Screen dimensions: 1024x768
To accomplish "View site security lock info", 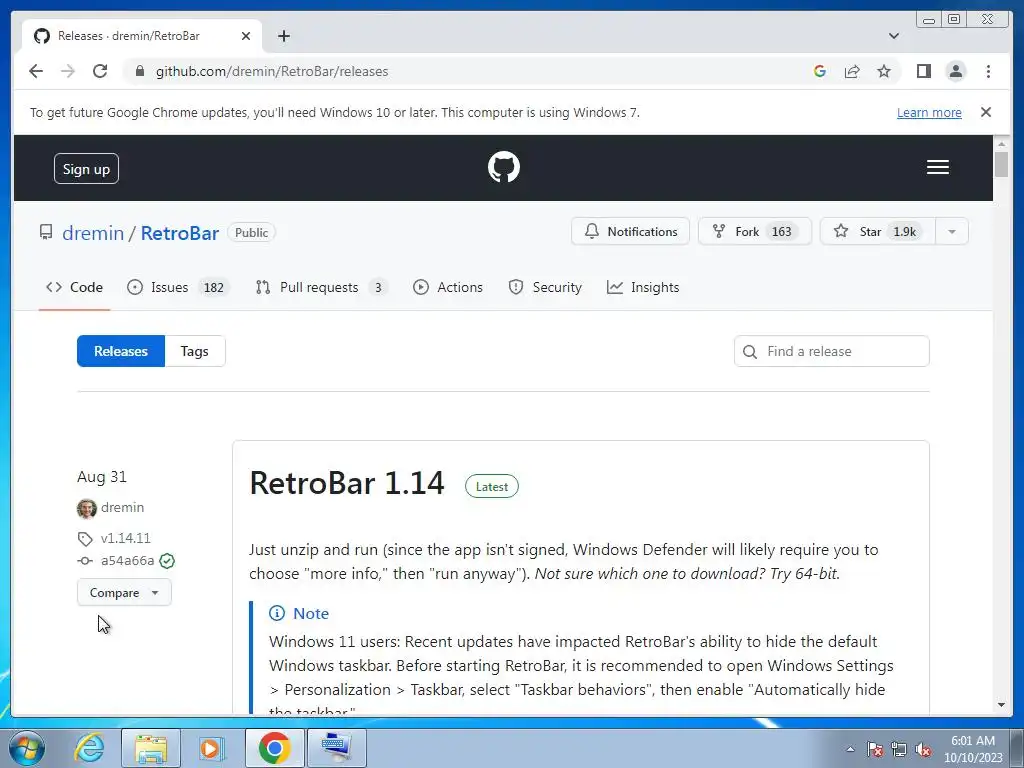I will pos(139,71).
